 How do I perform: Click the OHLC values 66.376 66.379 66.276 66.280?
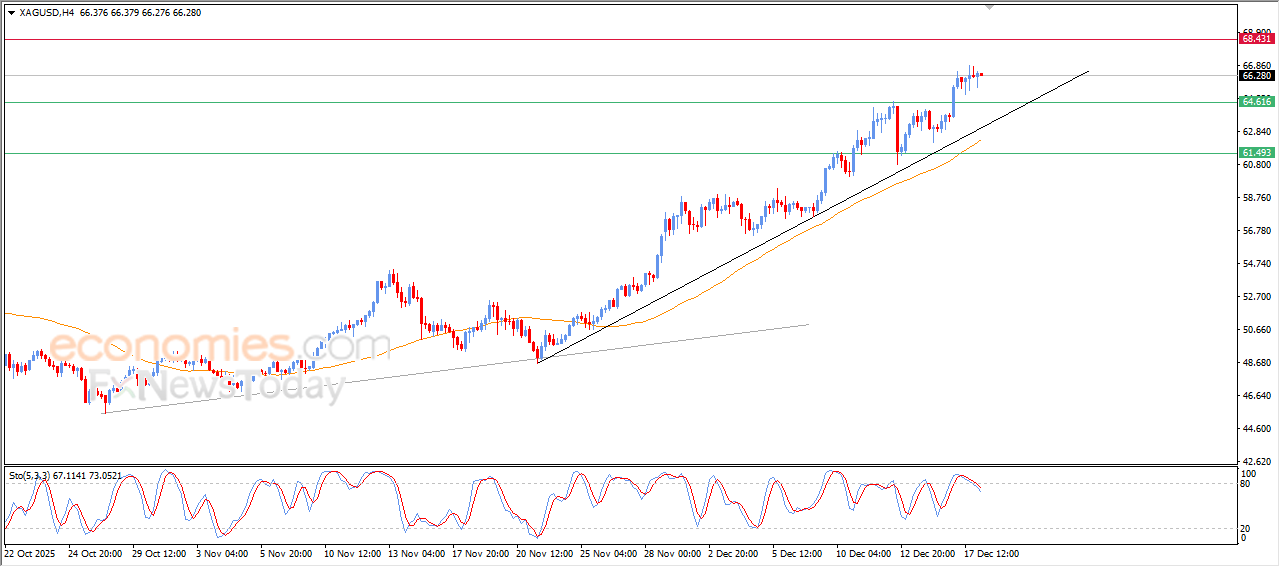(140, 13)
